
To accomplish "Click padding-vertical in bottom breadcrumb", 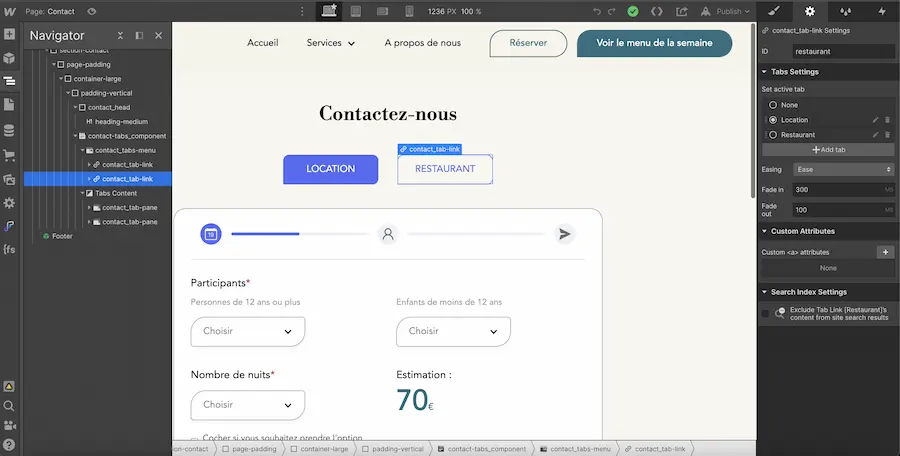I will pos(397,449).
